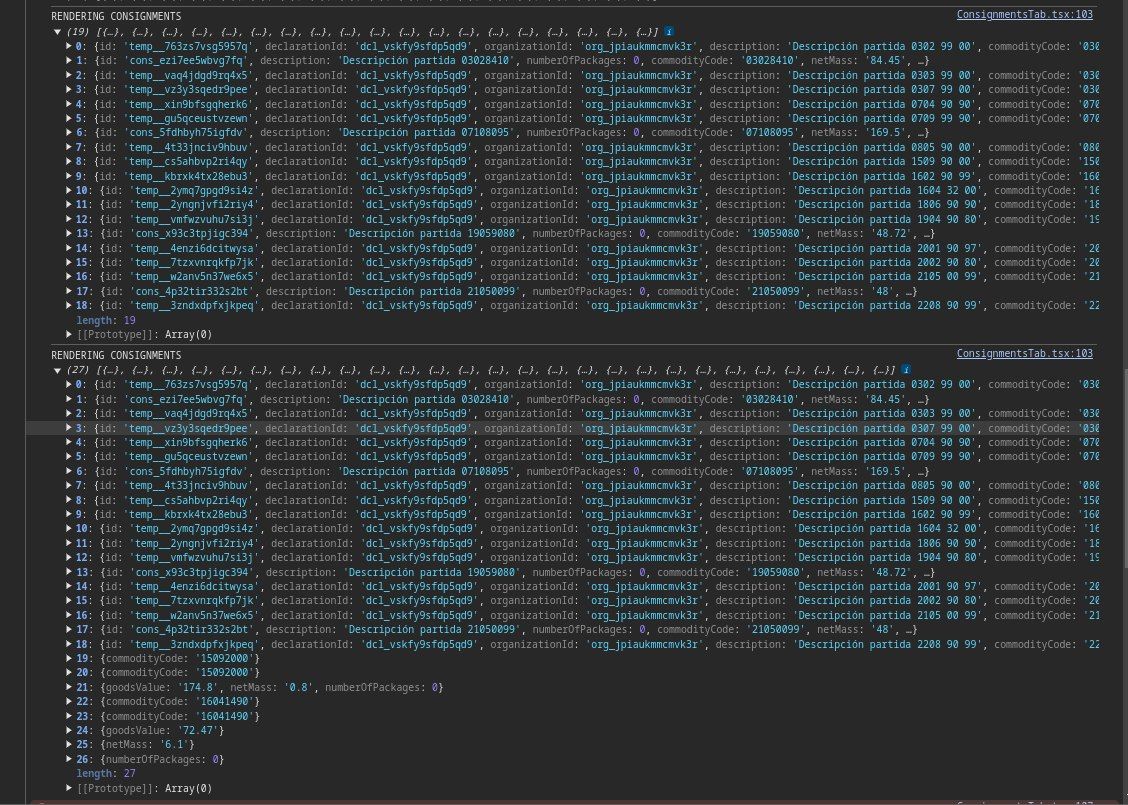Image resolution: width=1128 pixels, height=805 pixels.
Task: Expand entry 25 with netMass '6.1'
Action: coord(69,745)
